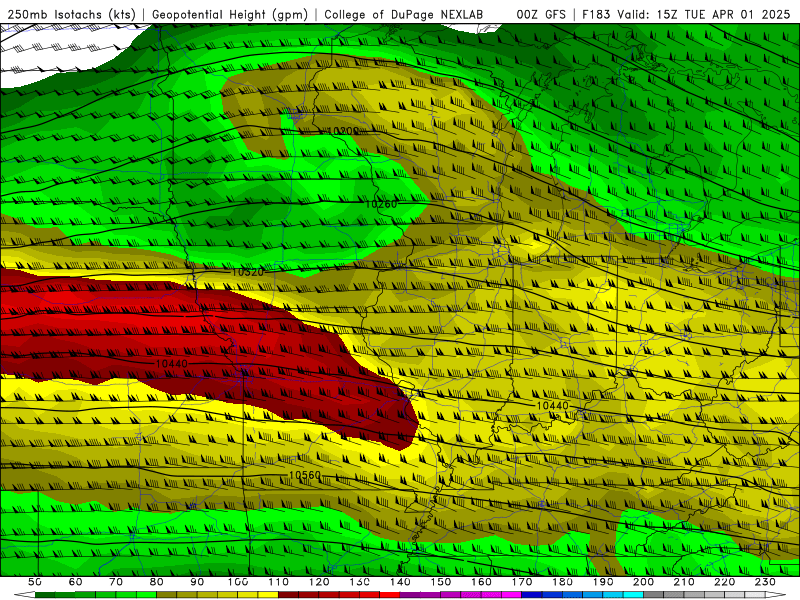This screenshot has width=800, height=600.
Task: Click the 60 value on the color scale
Action: [76, 582]
